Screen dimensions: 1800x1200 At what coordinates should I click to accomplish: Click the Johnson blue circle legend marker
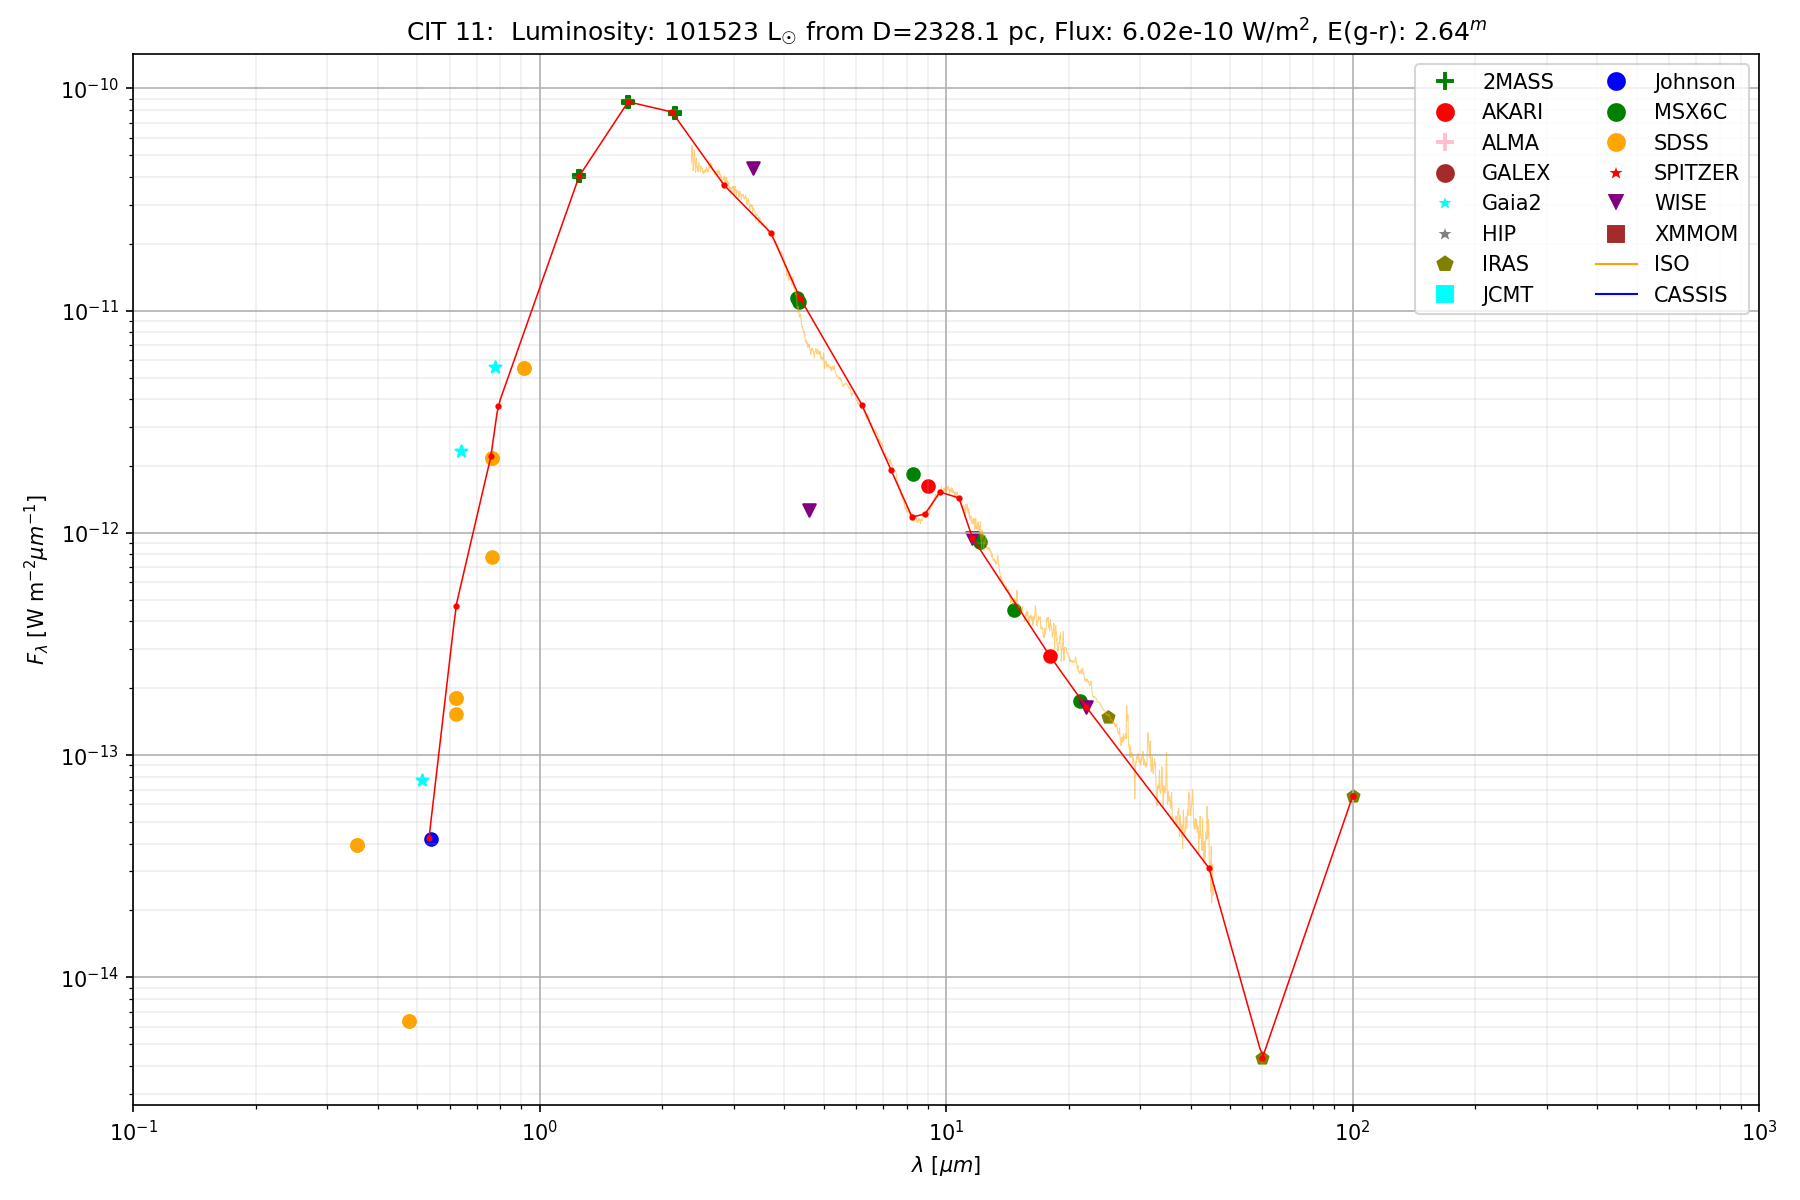(x=1615, y=82)
